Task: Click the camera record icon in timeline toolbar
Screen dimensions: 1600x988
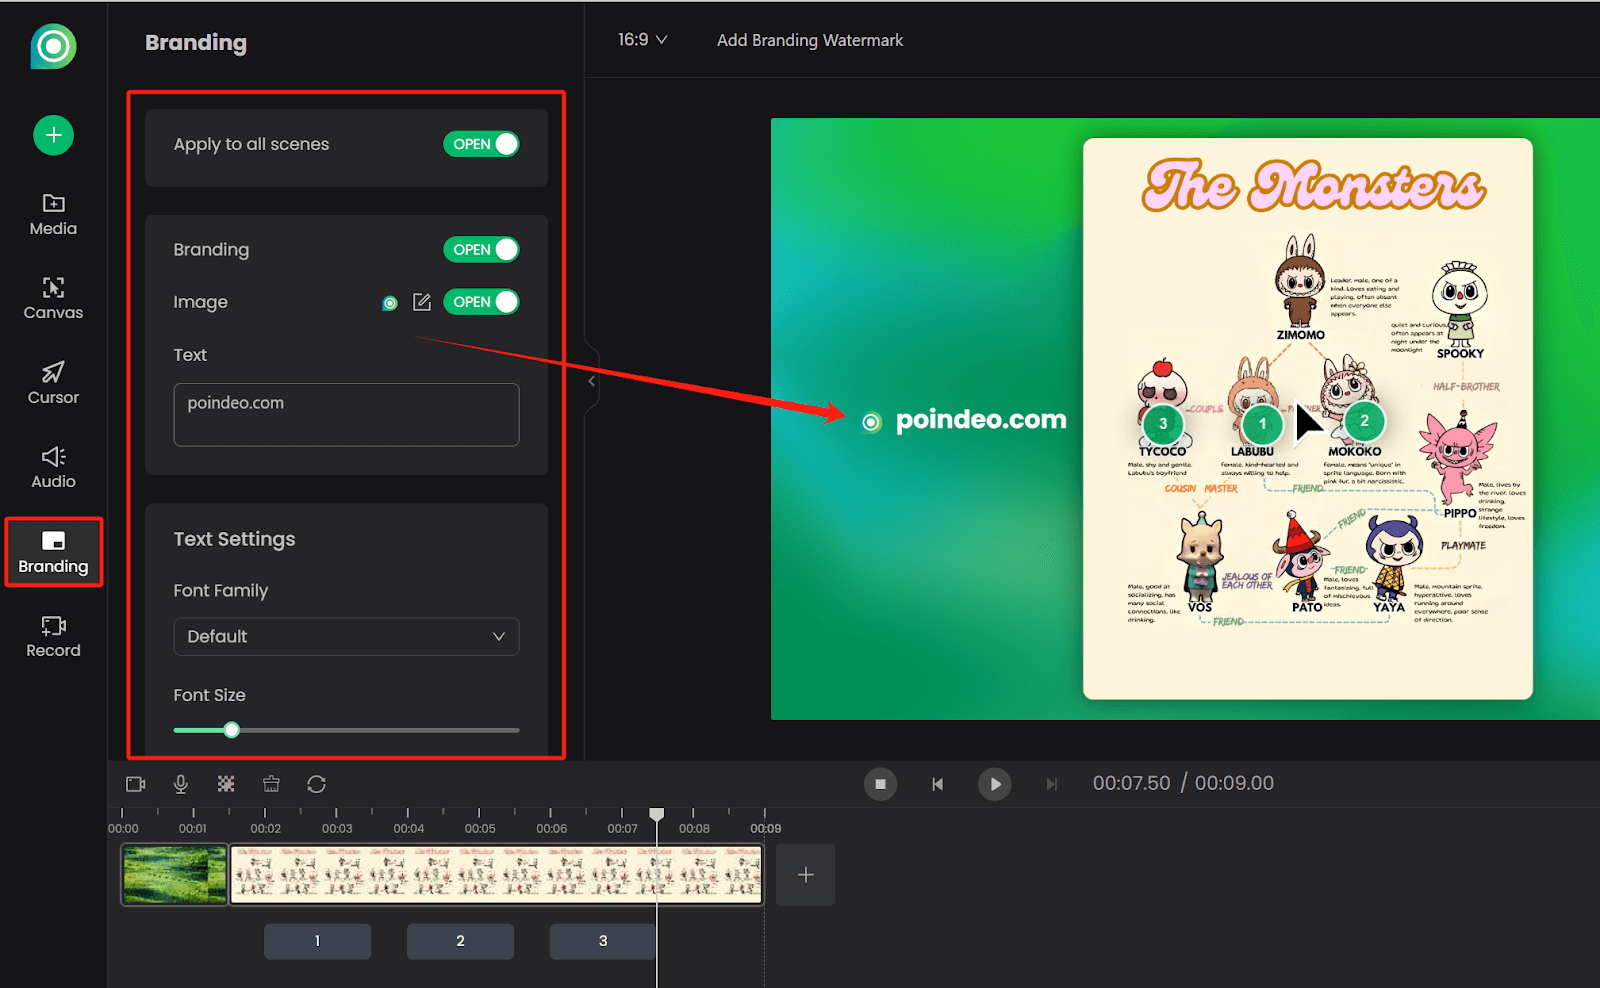Action: click(136, 784)
